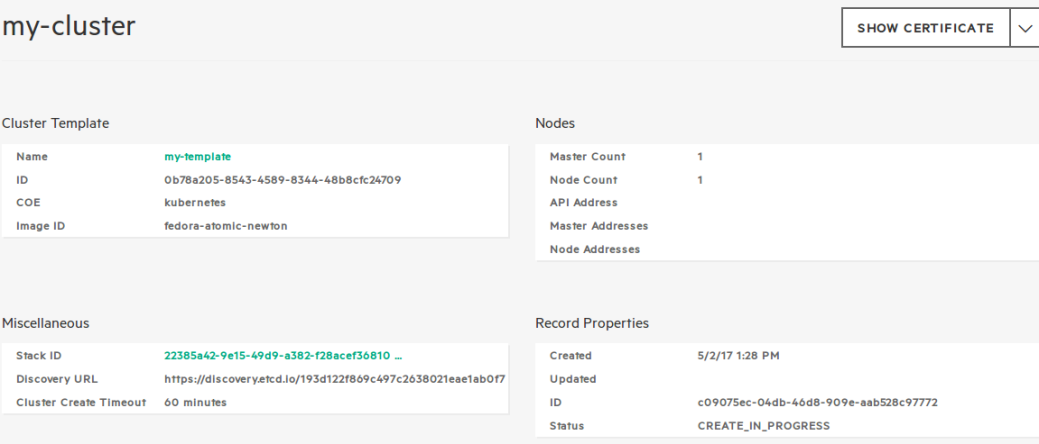Click the 60 minutes timeout value
Image resolution: width=1039 pixels, height=444 pixels.
pos(195,402)
